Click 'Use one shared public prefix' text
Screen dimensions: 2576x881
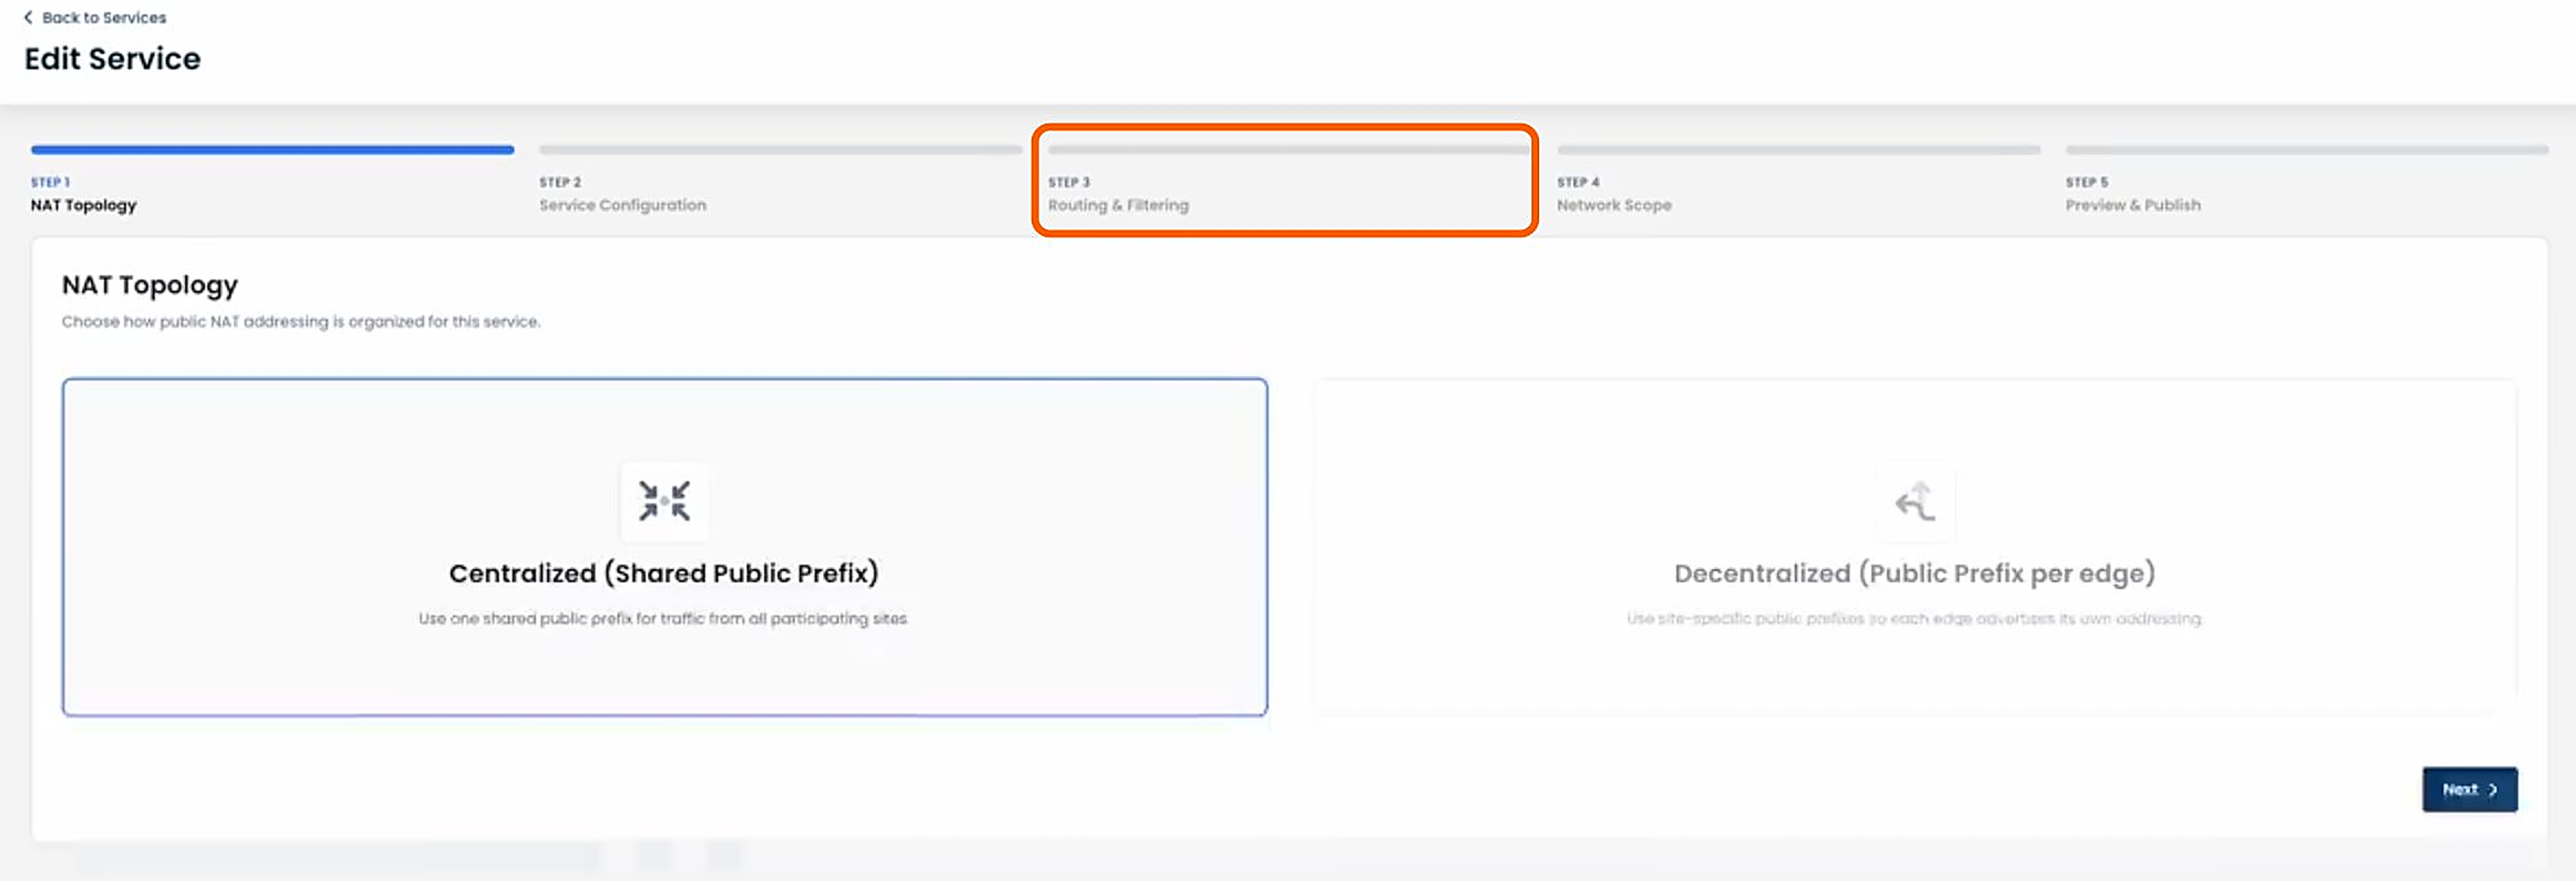(x=663, y=619)
